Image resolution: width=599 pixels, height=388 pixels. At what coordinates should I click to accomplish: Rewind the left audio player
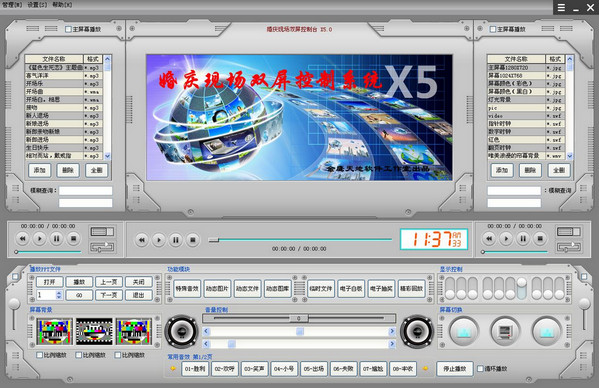click(22, 239)
